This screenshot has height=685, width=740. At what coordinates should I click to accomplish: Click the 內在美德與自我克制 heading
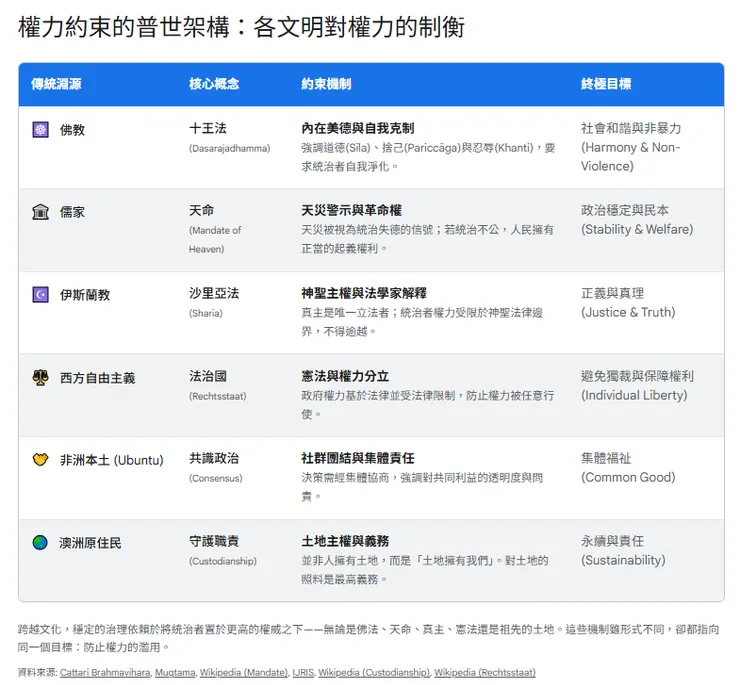pos(358,128)
